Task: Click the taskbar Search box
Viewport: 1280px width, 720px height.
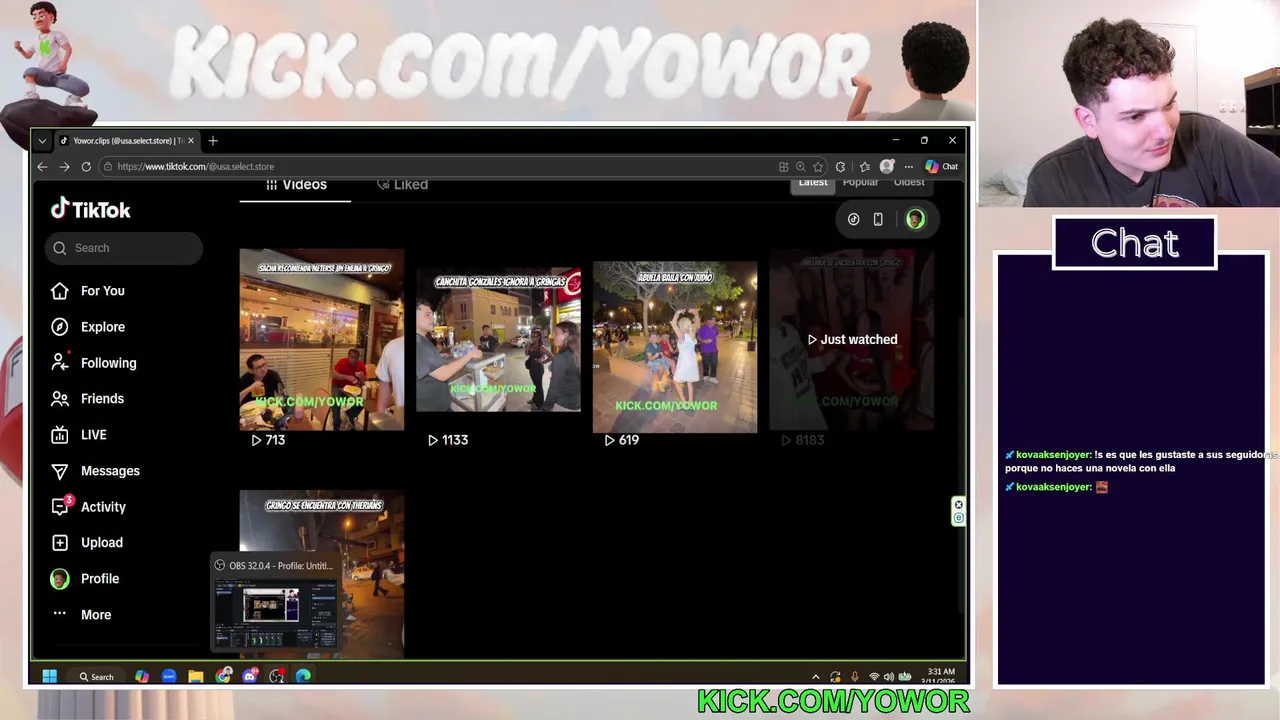Action: pos(96,677)
